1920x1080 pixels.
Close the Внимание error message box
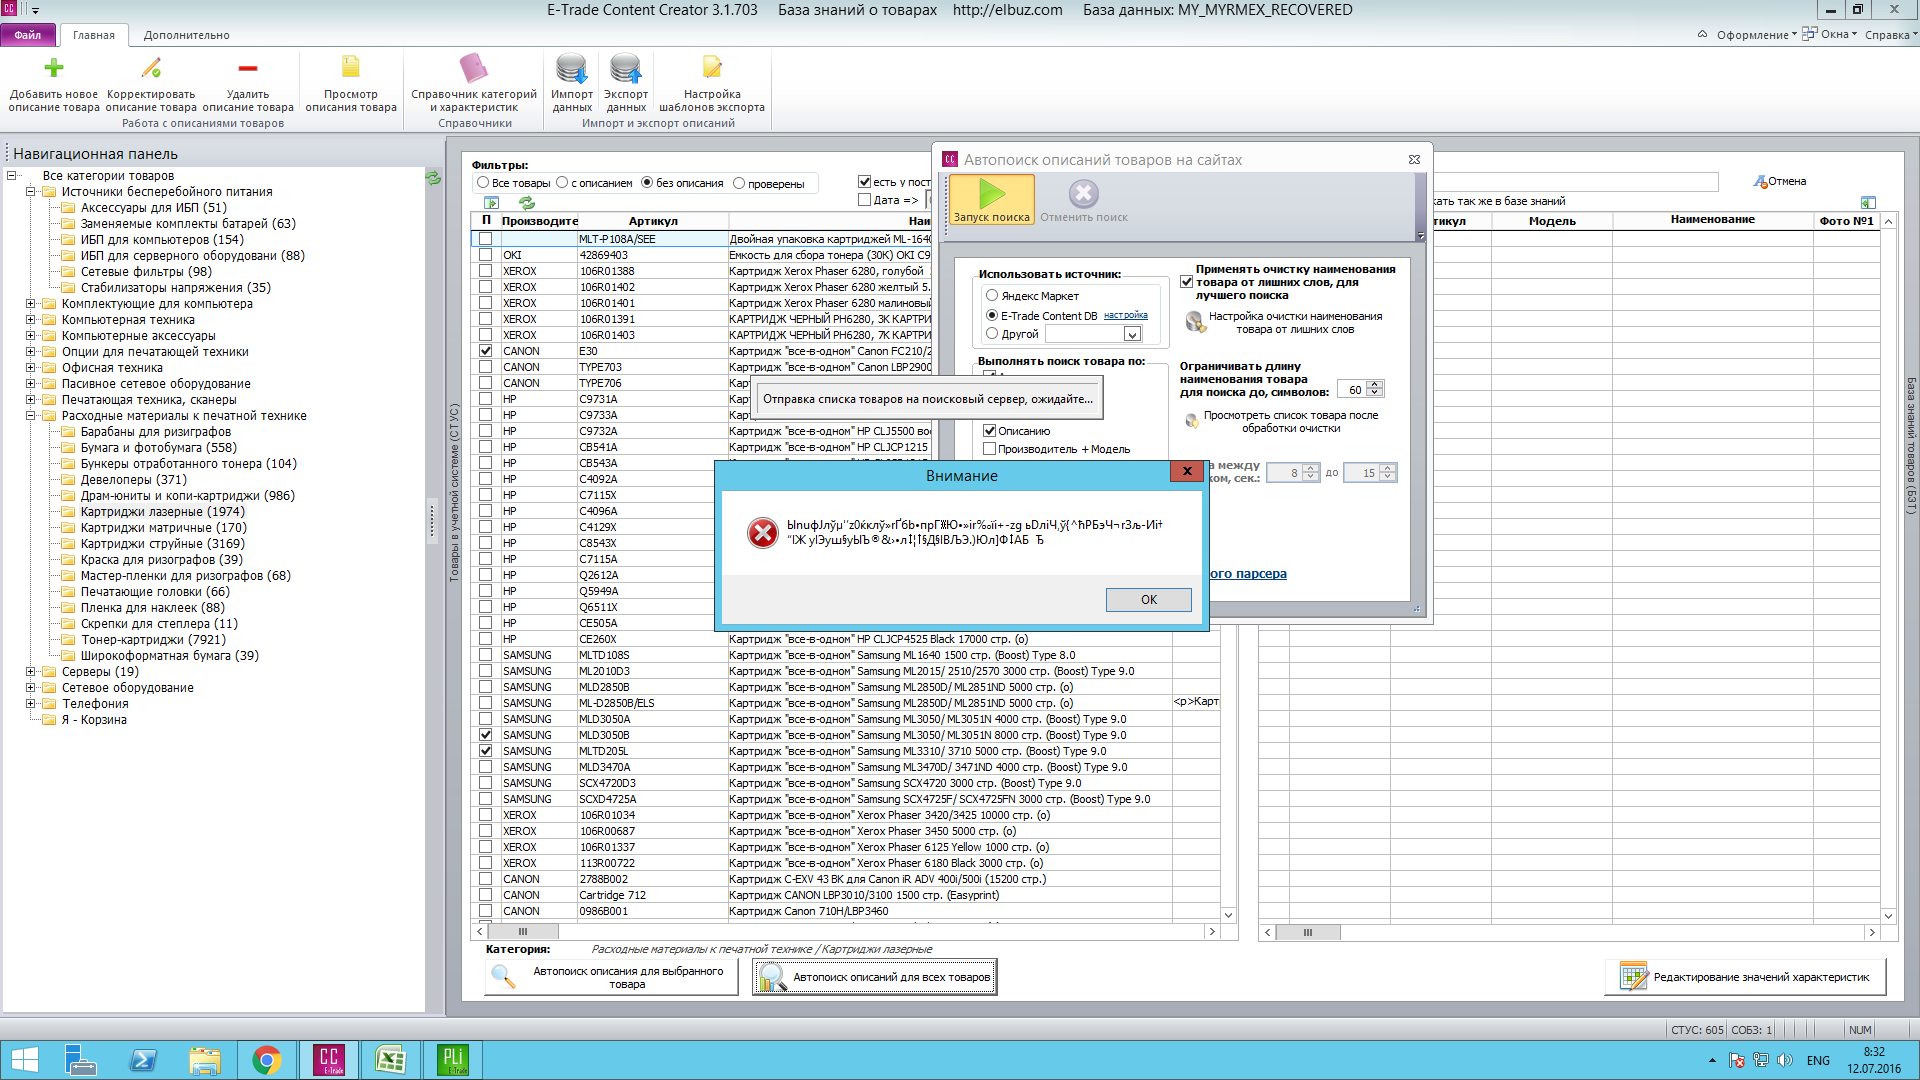[x=1187, y=471]
